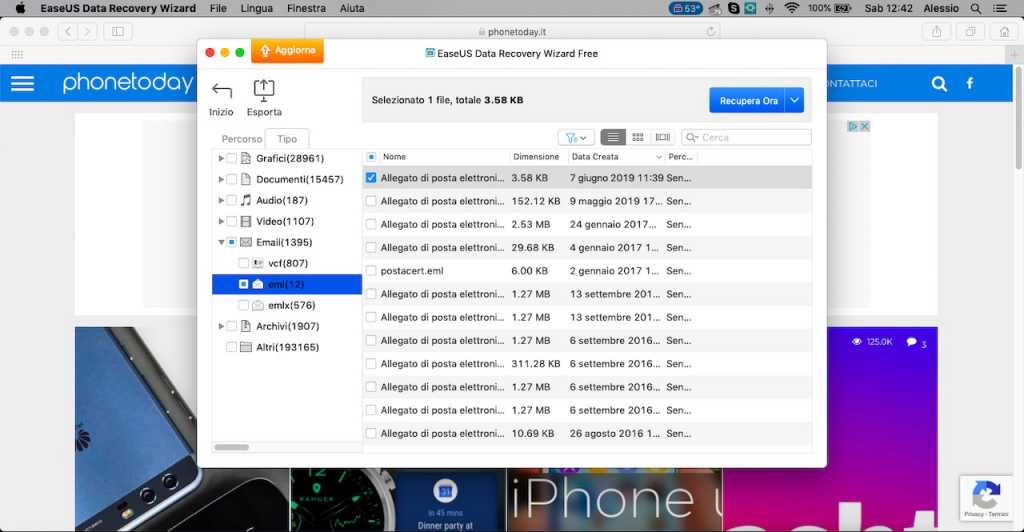Switch to grid thumbnail view icon
Image resolution: width=1024 pixels, height=532 pixels.
(638, 137)
